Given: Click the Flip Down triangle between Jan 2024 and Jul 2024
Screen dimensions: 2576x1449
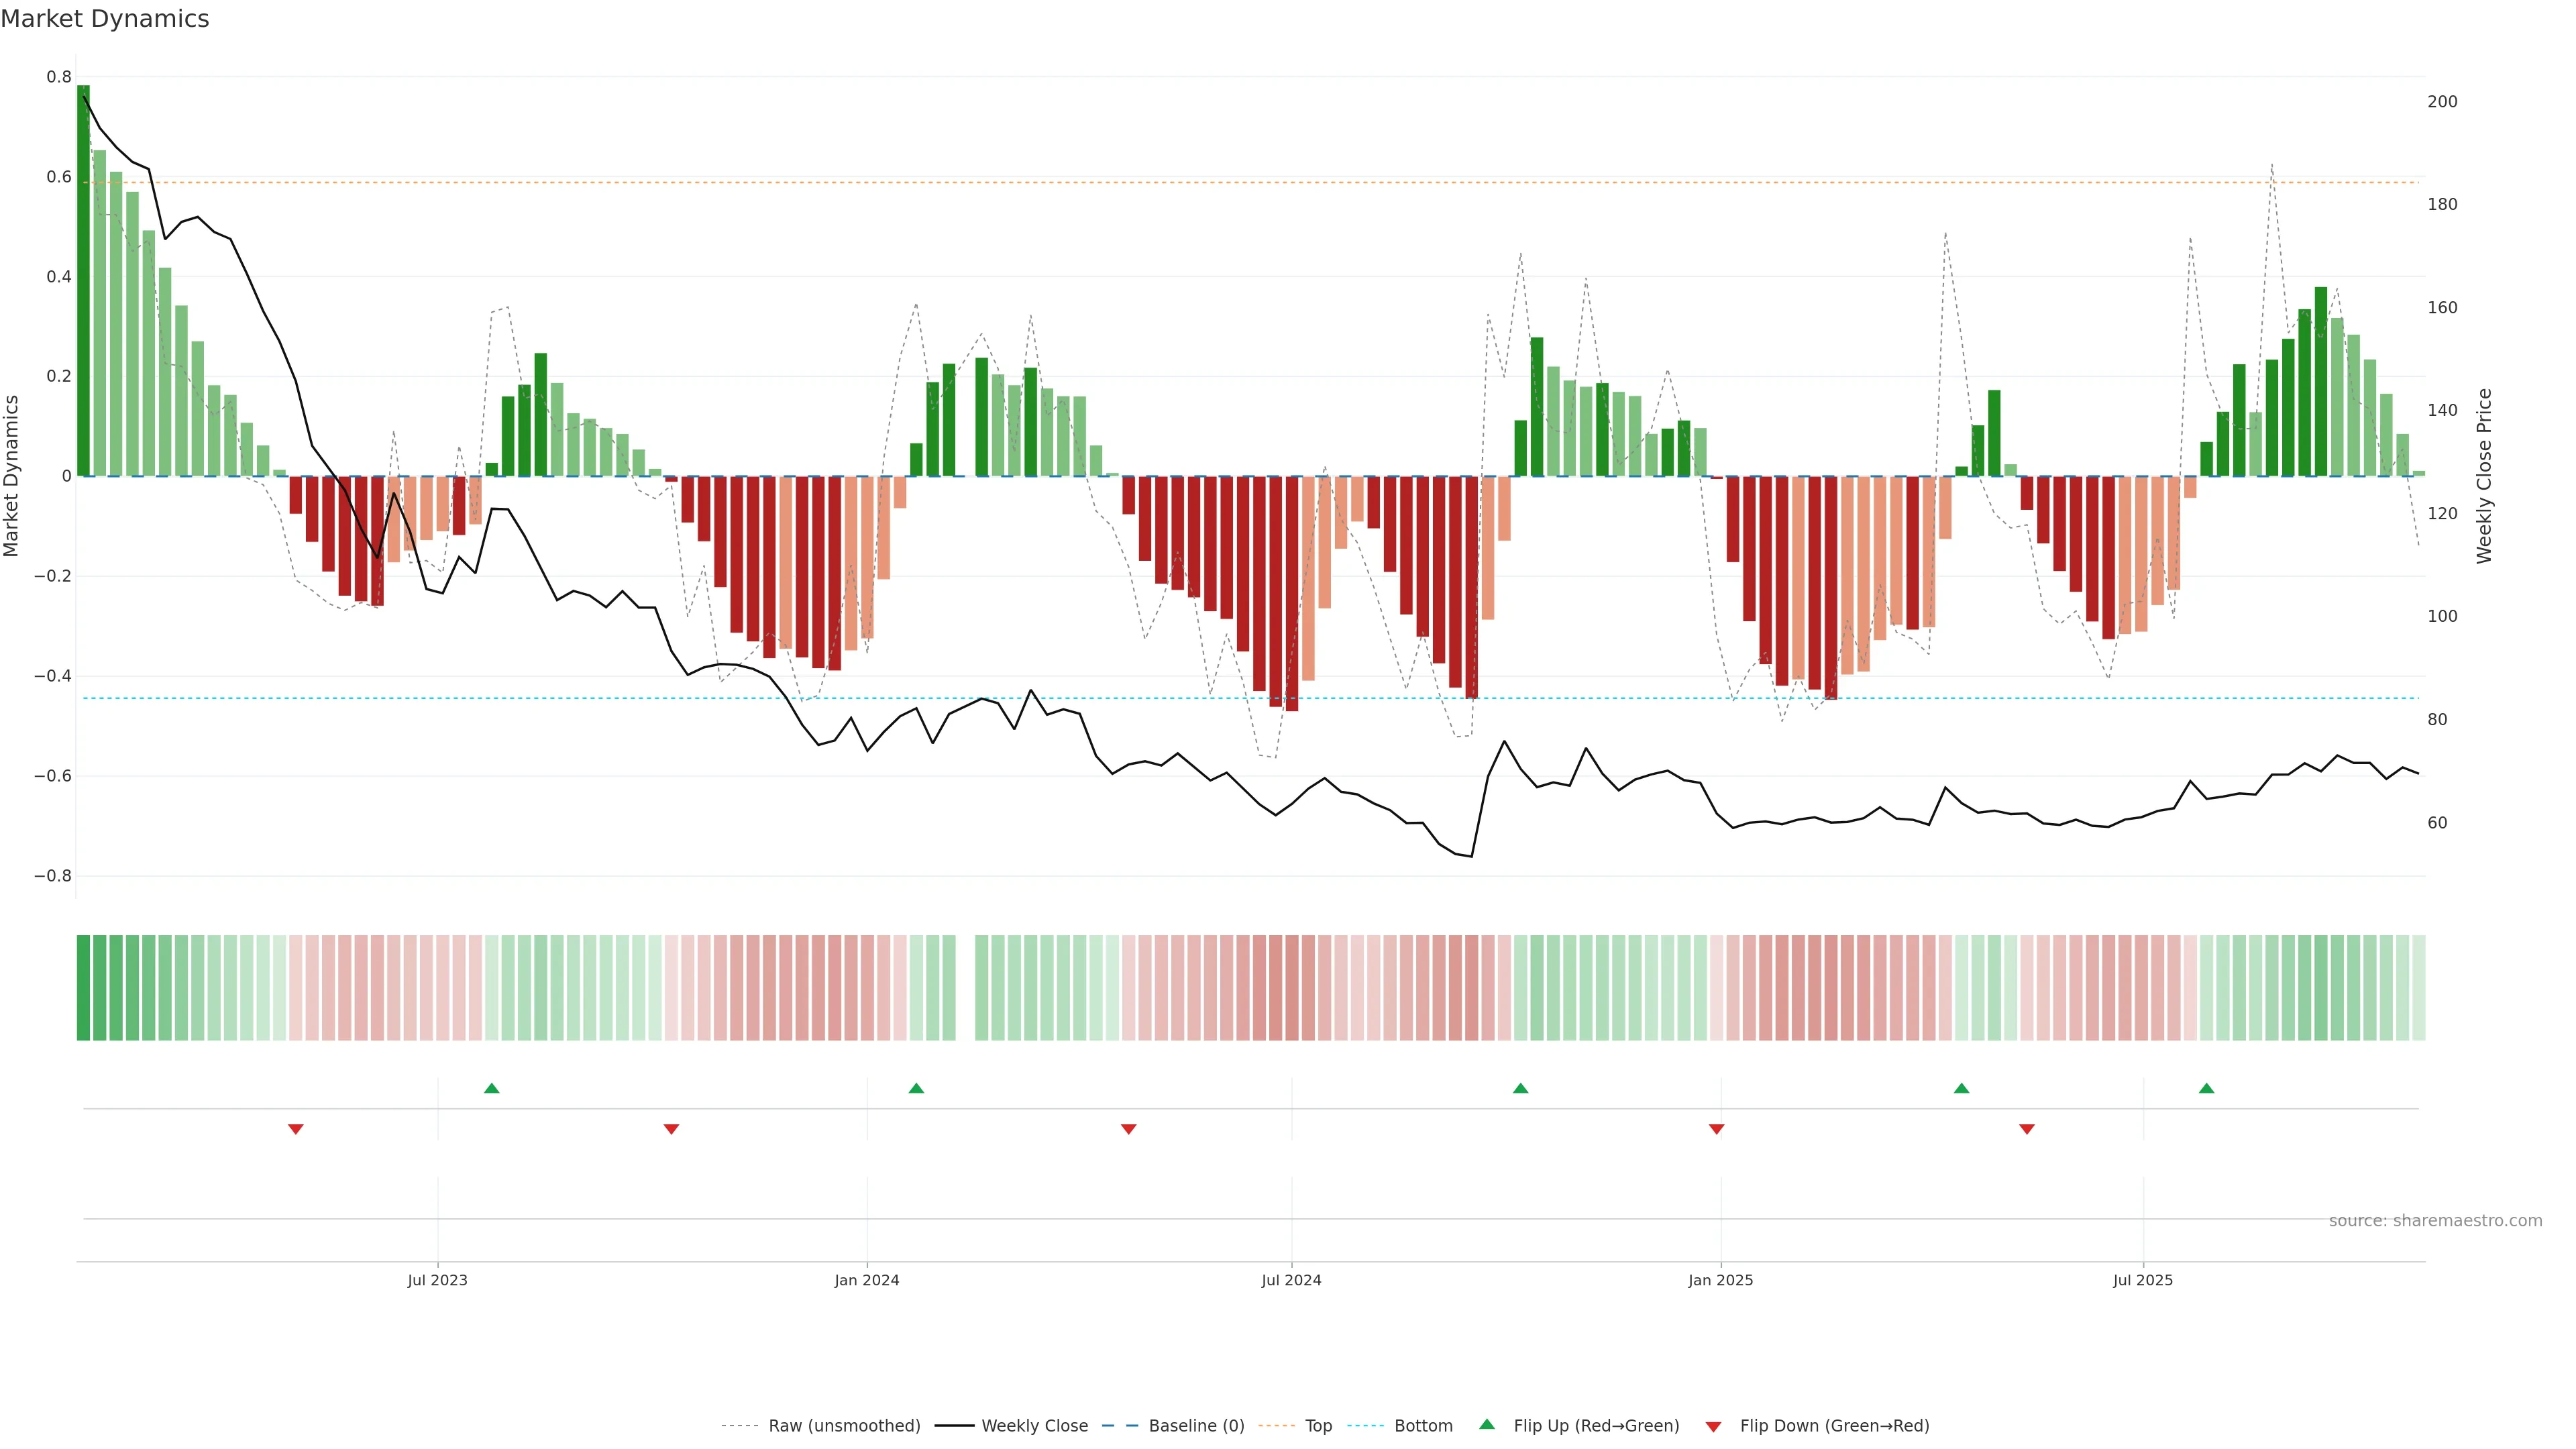Looking at the screenshot, I should (x=1128, y=1129).
